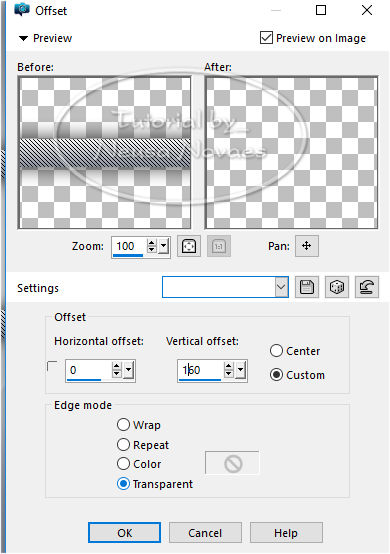
Task: Decrease Zoom with down spinner arrow
Action: [x=152, y=250]
